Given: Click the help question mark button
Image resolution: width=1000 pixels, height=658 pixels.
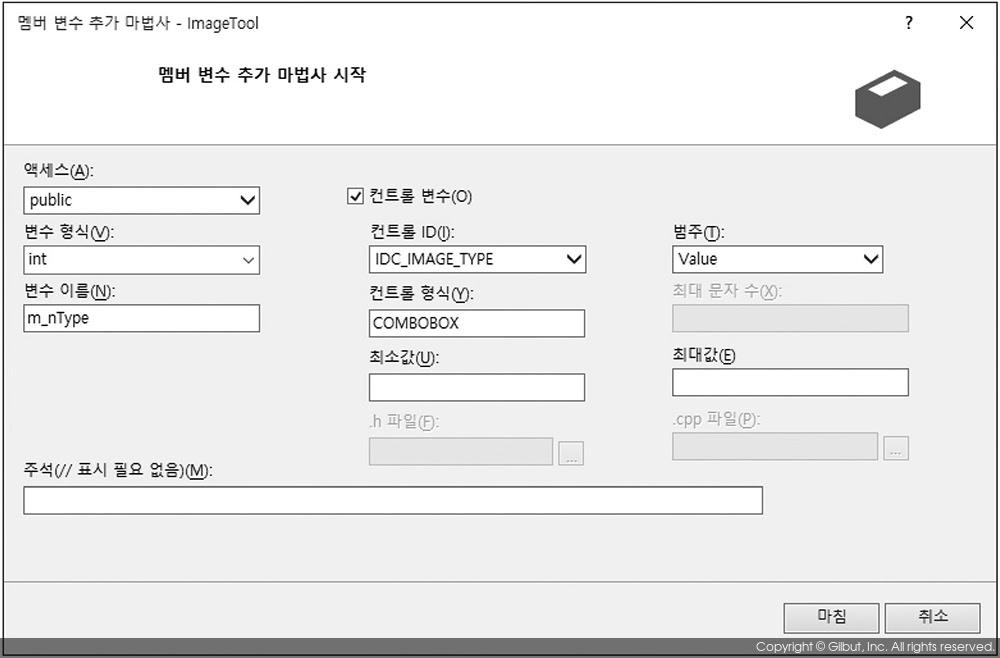Looking at the screenshot, I should pos(909,23).
